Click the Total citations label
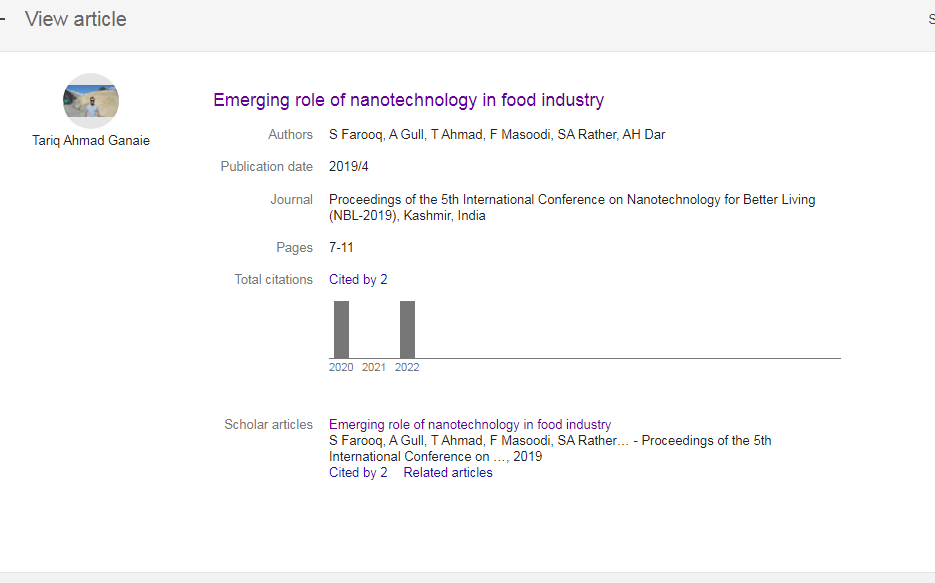Screen dimensions: 935x583 273,280
